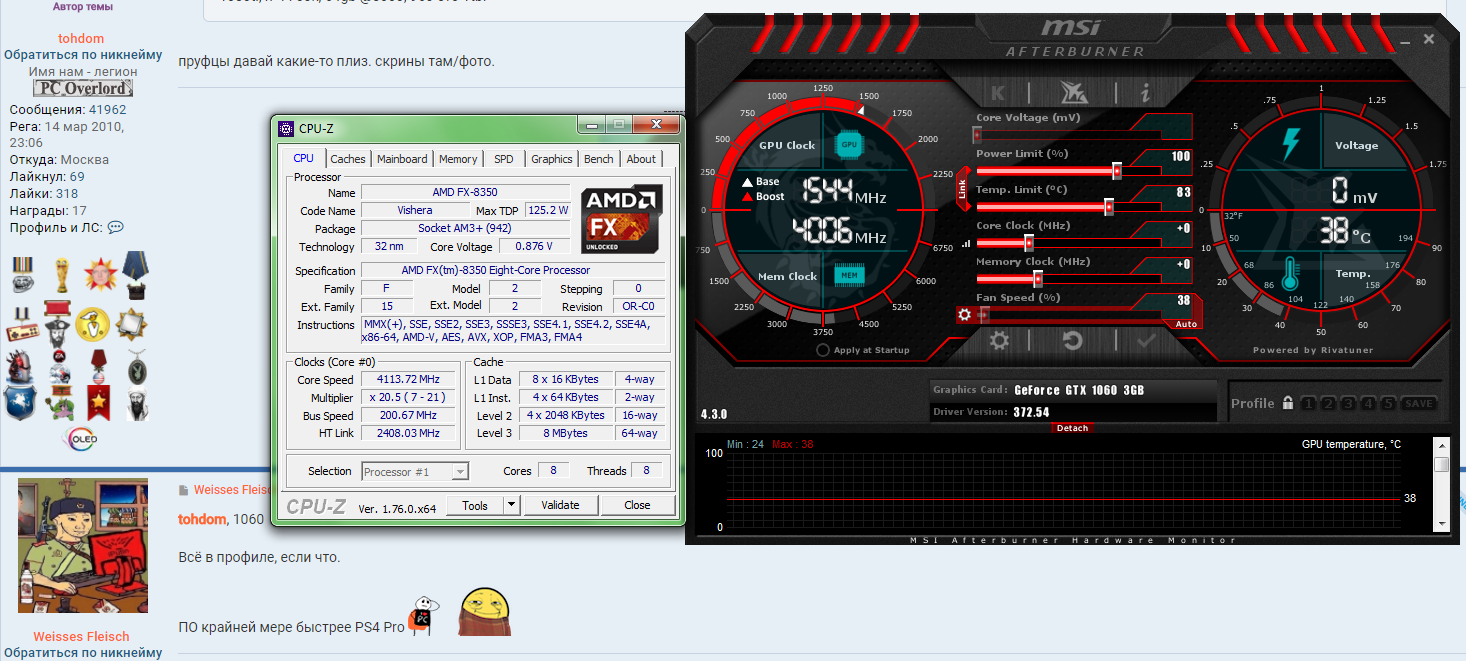Click the profile lock icon
This screenshot has width=1466, height=661.
[1288, 403]
